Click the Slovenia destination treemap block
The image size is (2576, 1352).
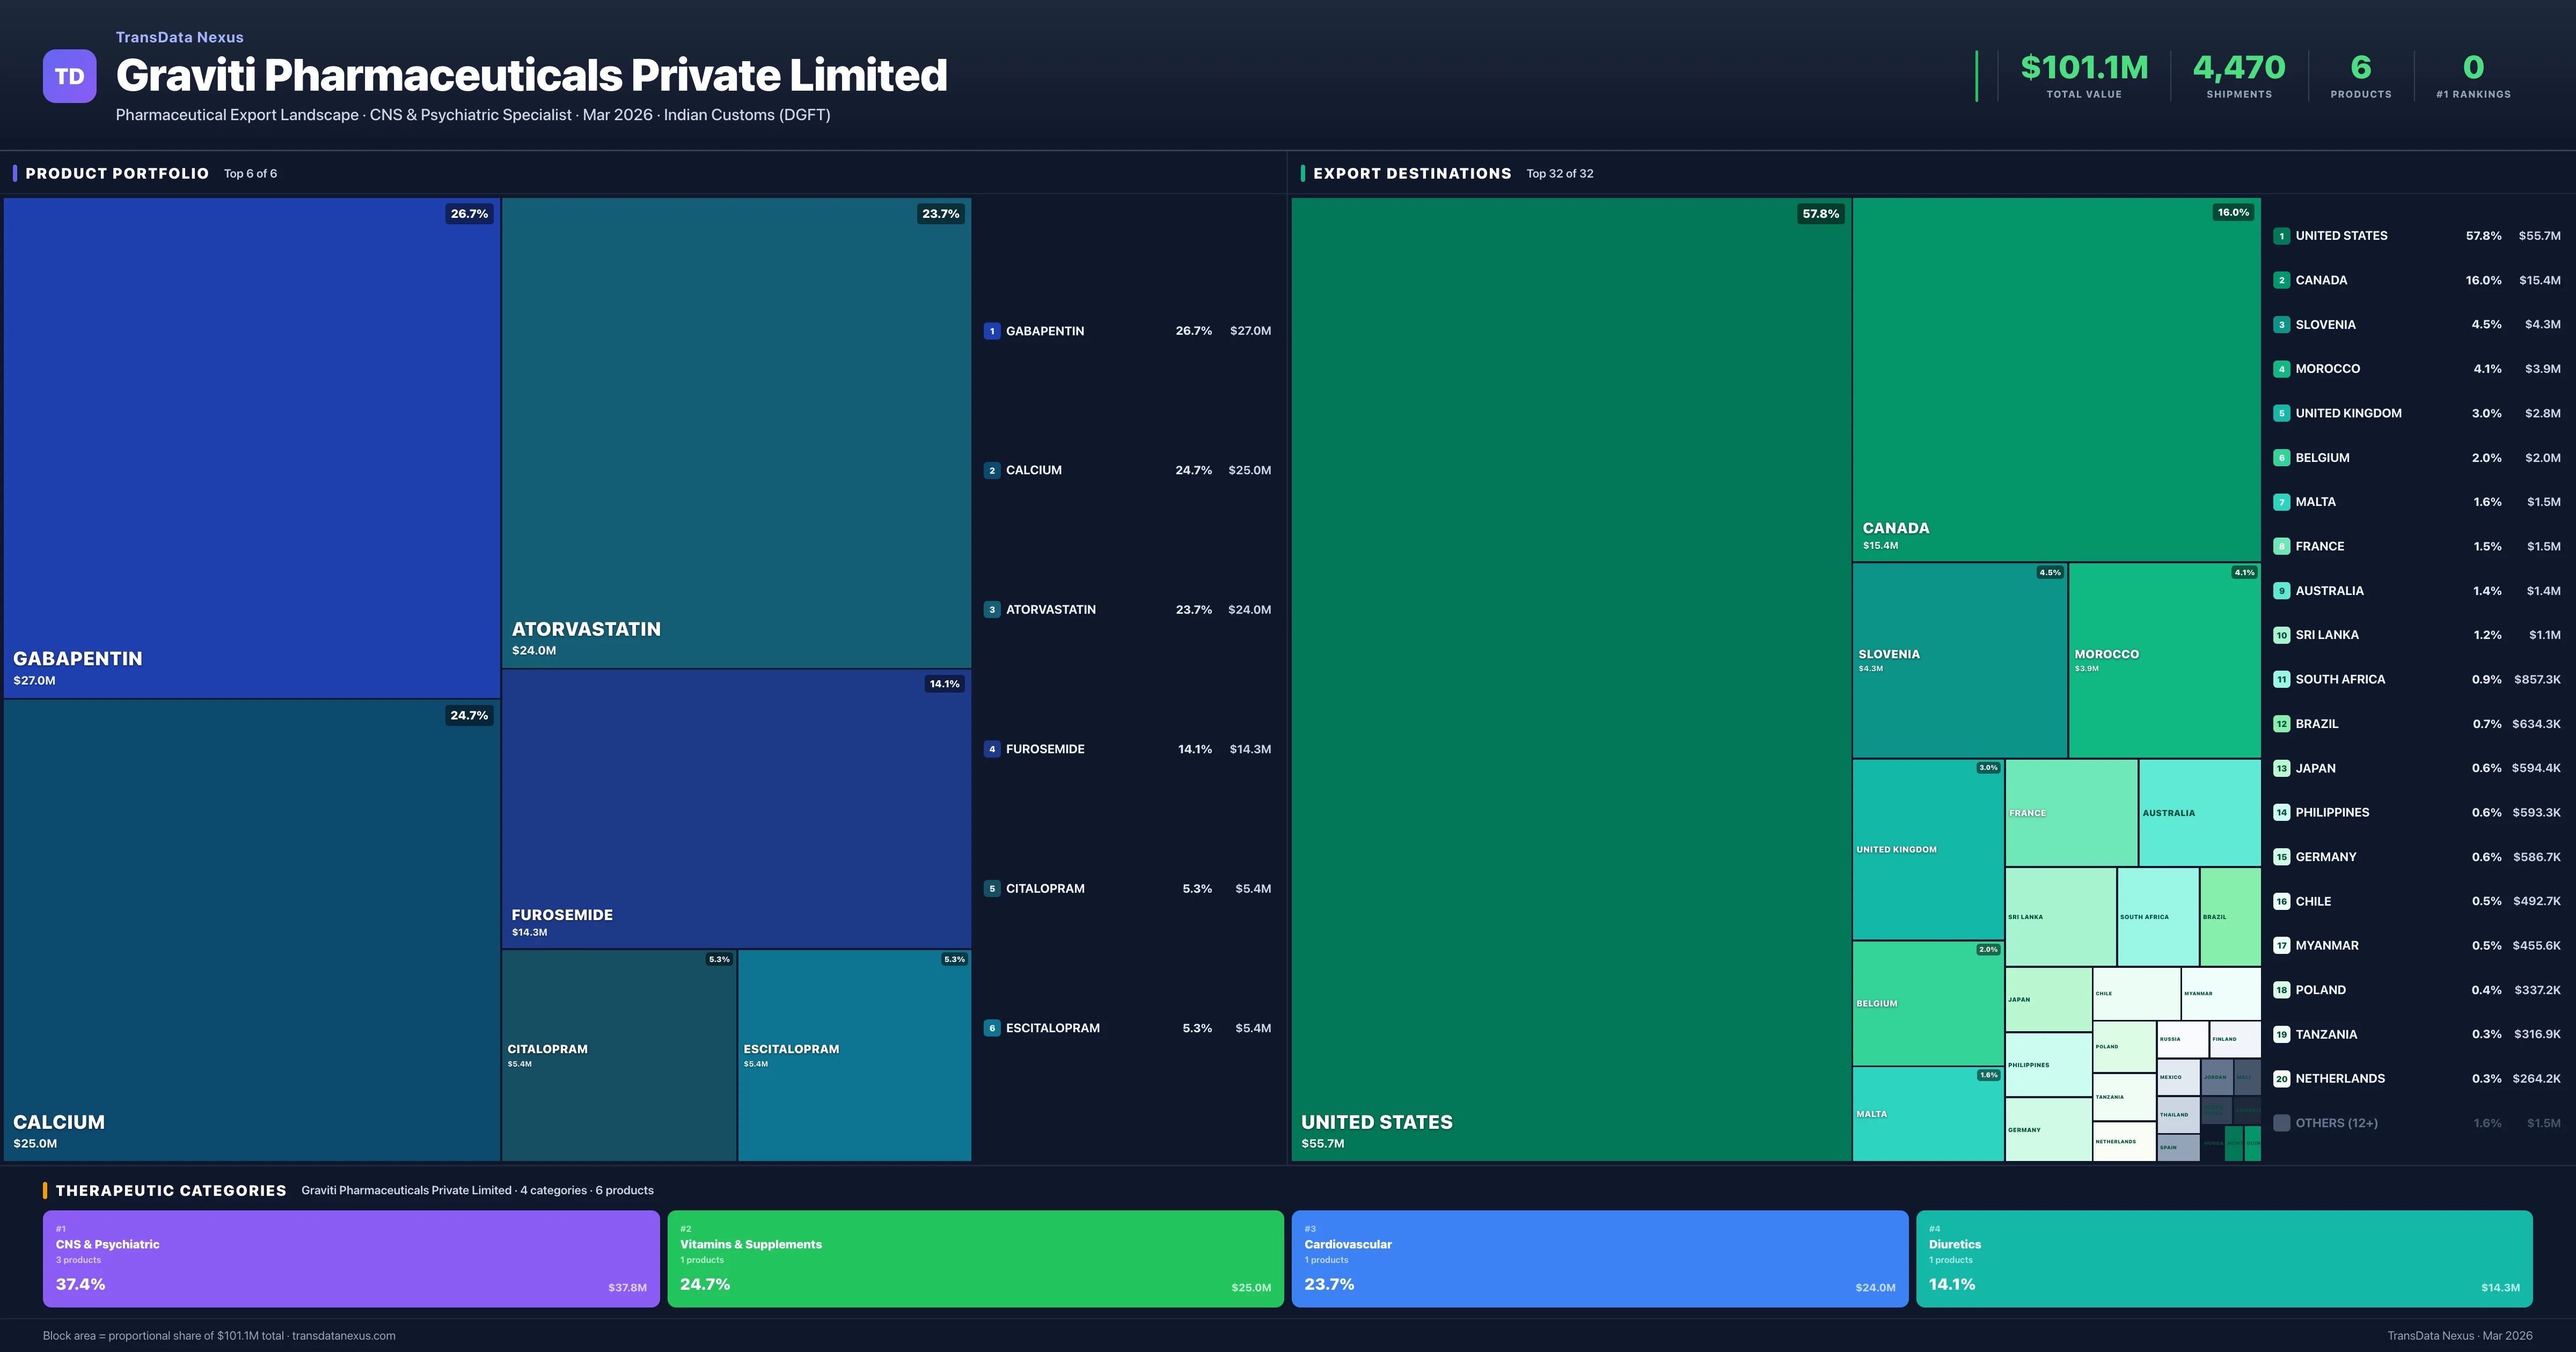[x=1959, y=660]
